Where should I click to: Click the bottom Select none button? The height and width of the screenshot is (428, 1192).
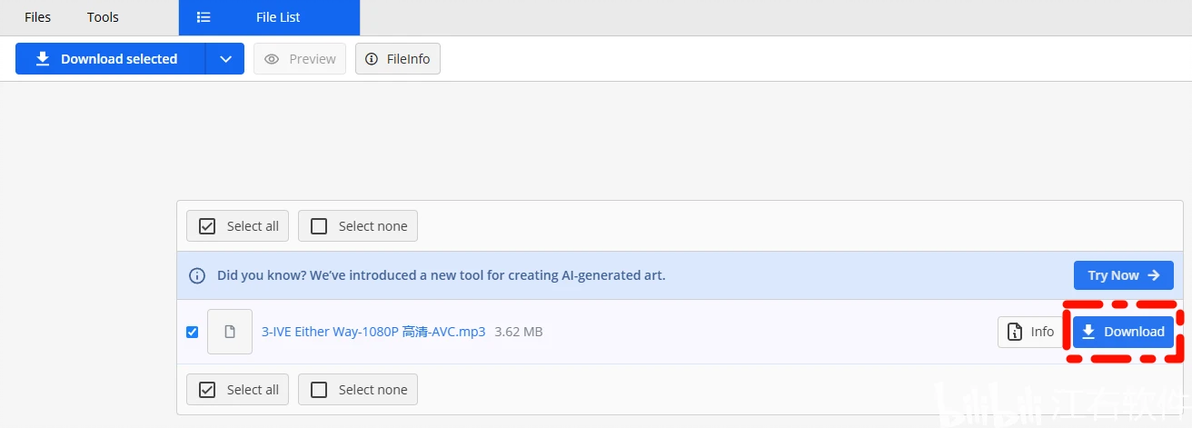[358, 389]
